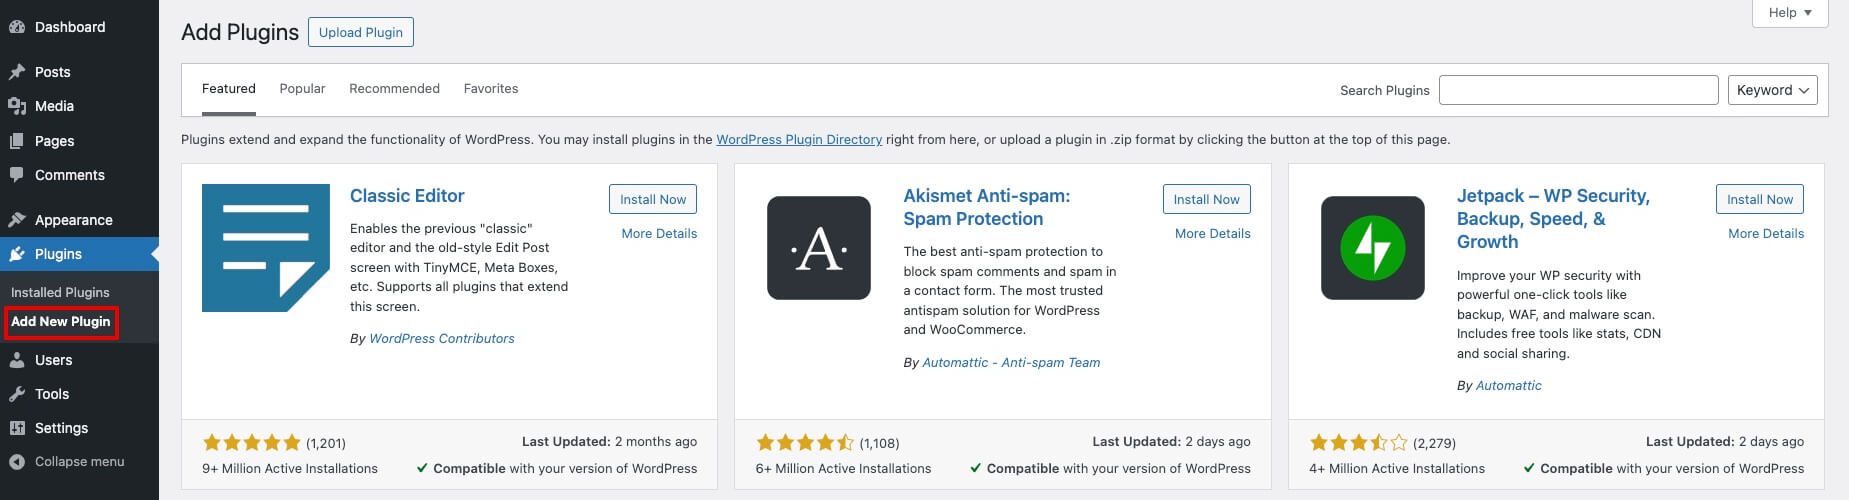The image size is (1849, 500).
Task: Click the Tools wrench icon
Action: tap(17, 394)
